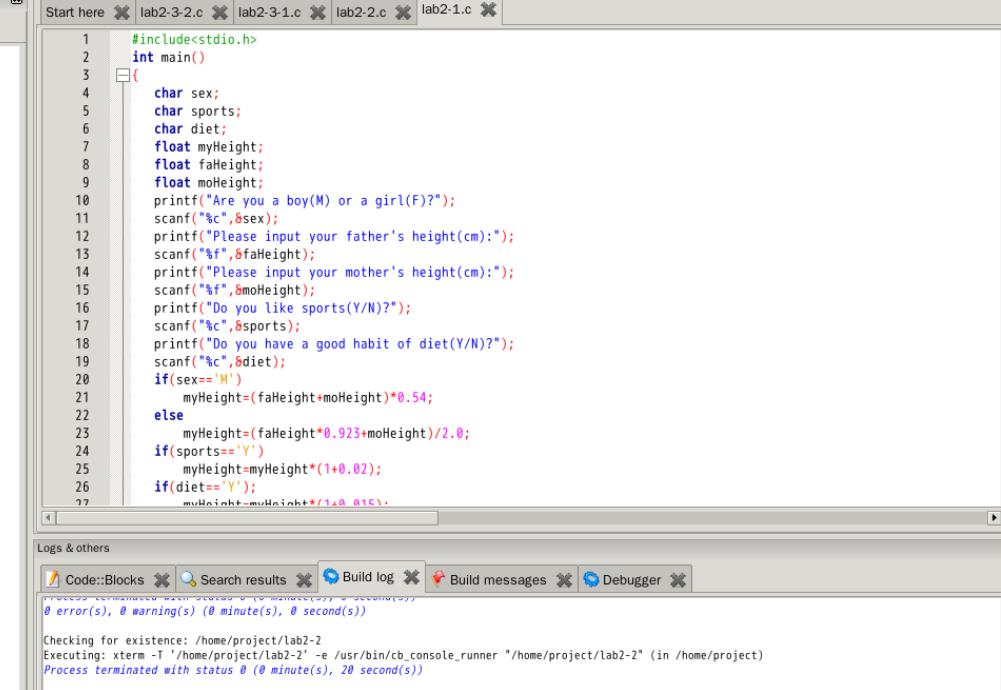Click line number 20 in the margin
Screen dimensions: 1001x690
(82, 379)
